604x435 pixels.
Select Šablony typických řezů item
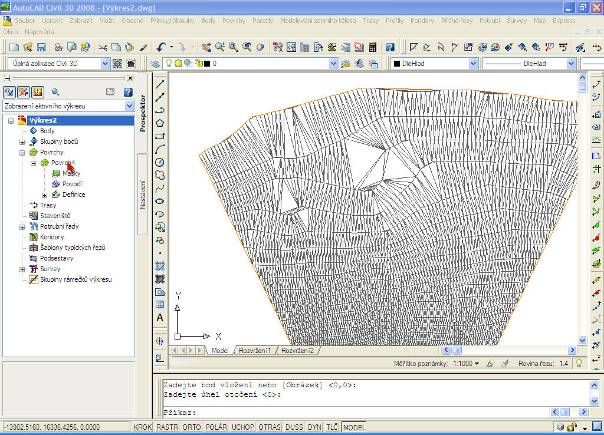point(72,247)
